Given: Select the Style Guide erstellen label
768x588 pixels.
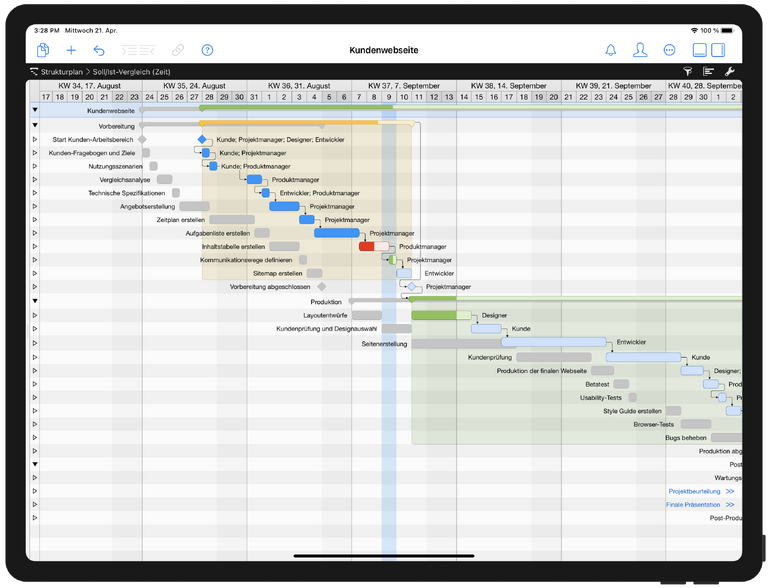Looking at the screenshot, I should [632, 411].
